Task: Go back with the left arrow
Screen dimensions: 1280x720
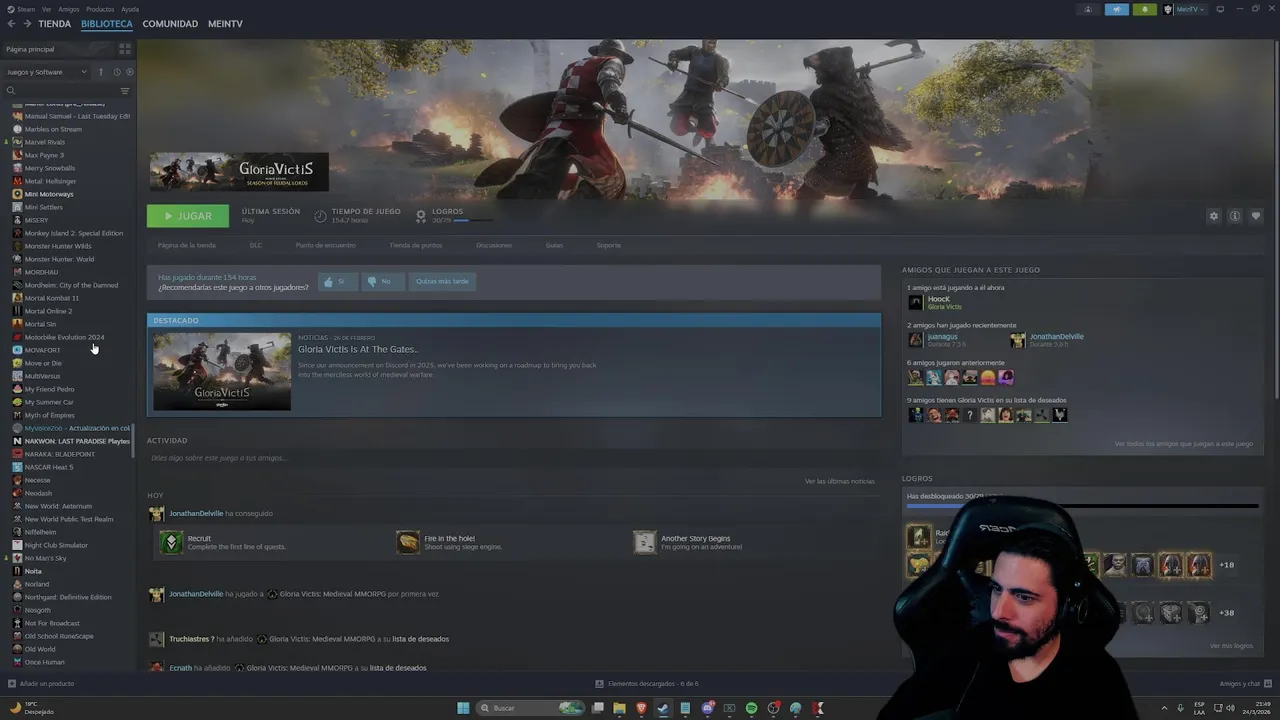Action: (11, 24)
